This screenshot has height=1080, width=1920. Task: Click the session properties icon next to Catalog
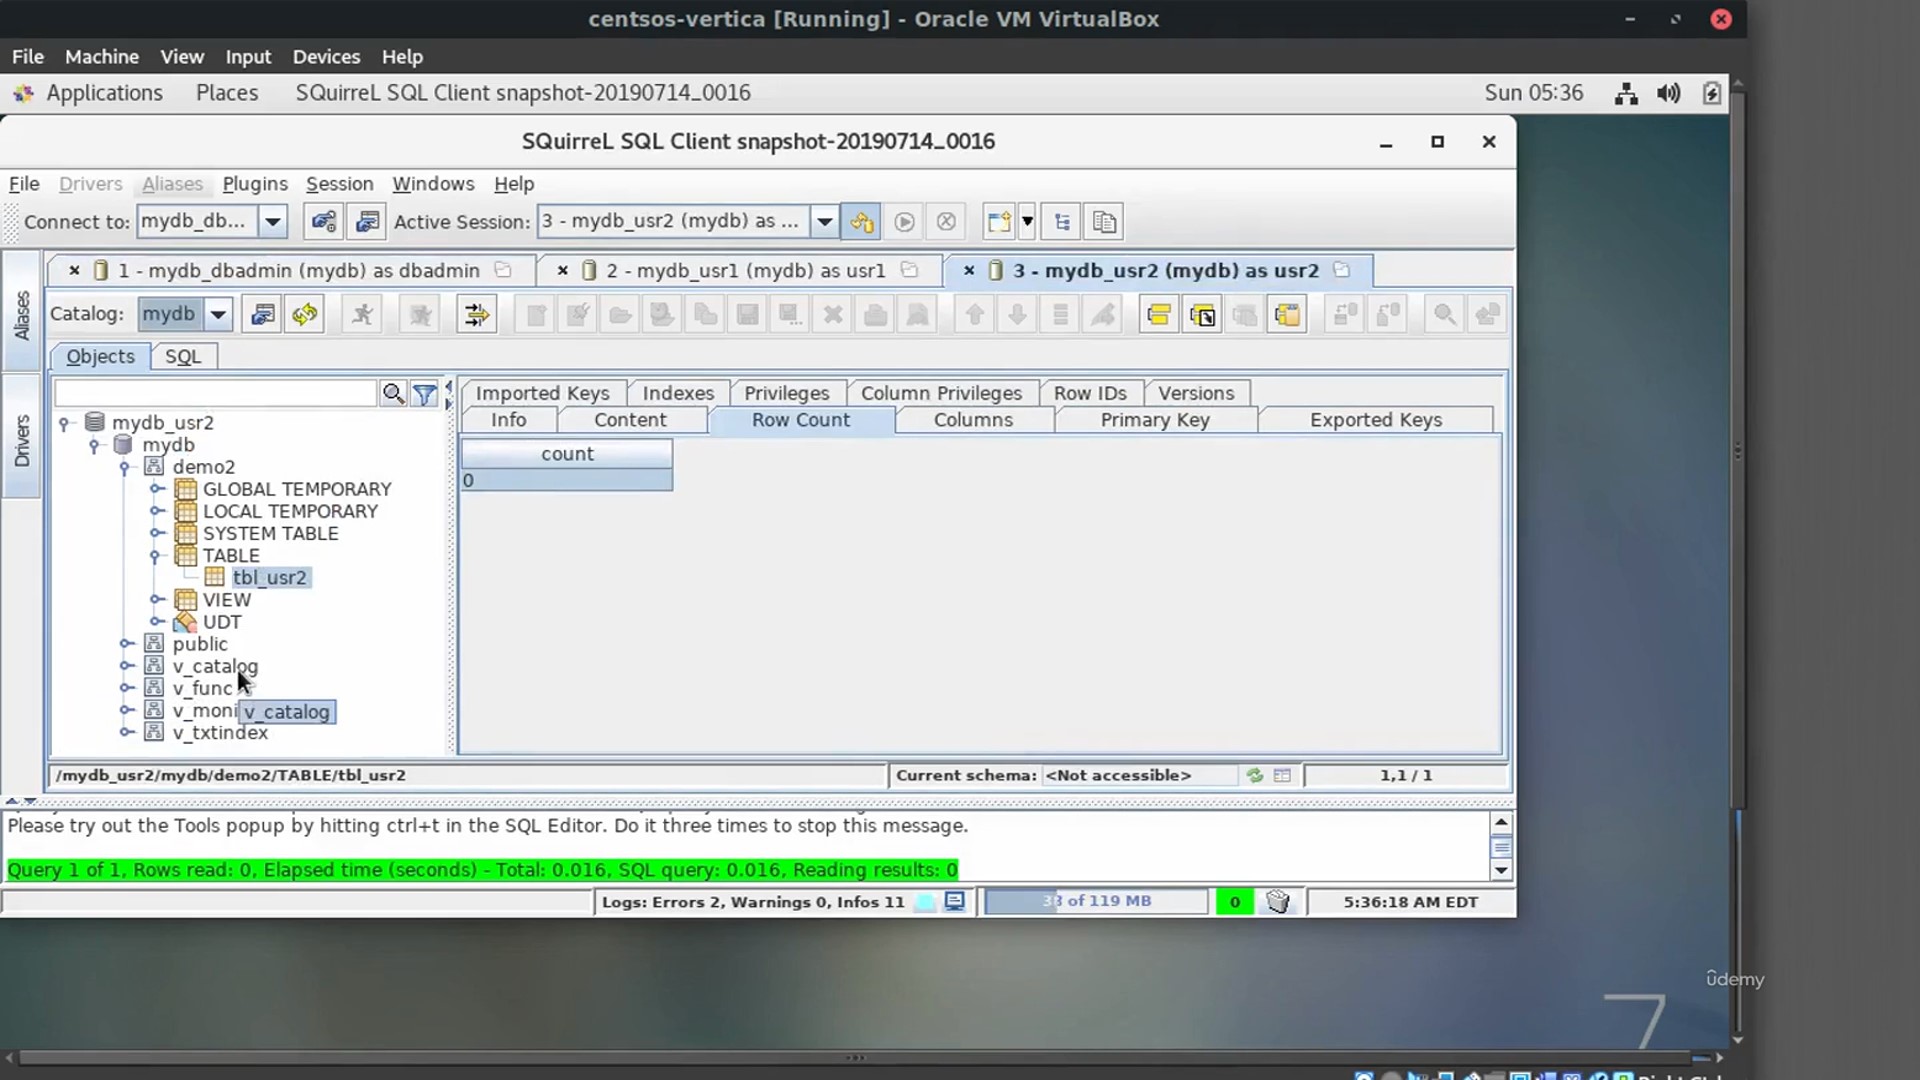[262, 315]
